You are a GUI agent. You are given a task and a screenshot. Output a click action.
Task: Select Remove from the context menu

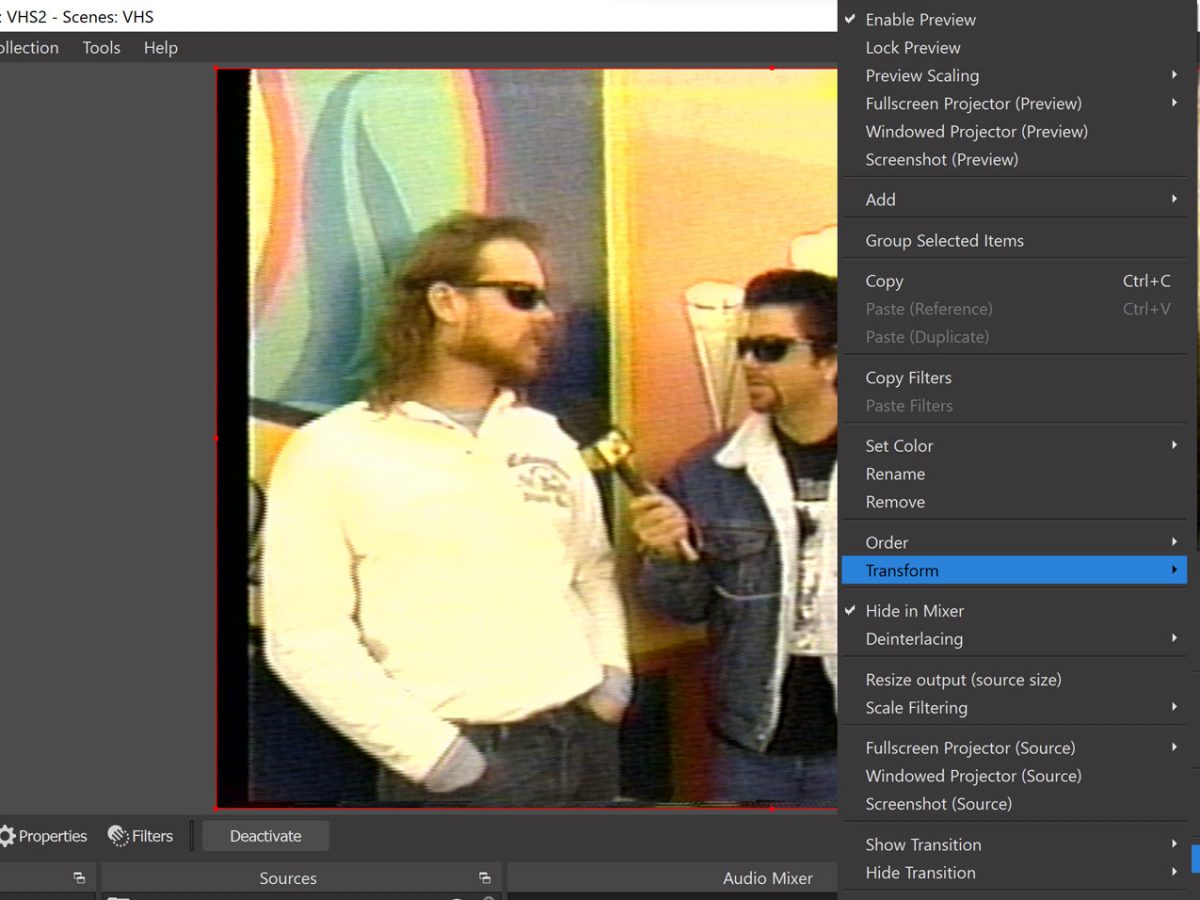click(895, 502)
